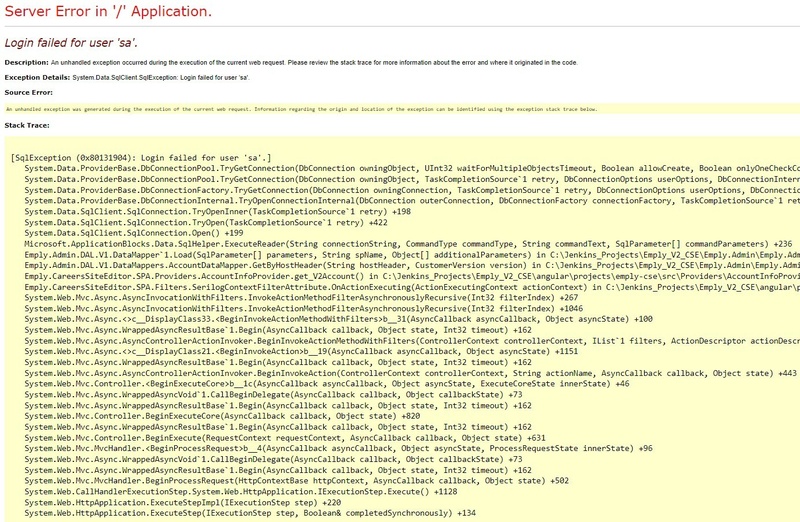Click the 'InvokeActionMethodFilterAsynchronouslyRecursive' line ending +267
Screen dimensions: 800x522
[x=301, y=297]
